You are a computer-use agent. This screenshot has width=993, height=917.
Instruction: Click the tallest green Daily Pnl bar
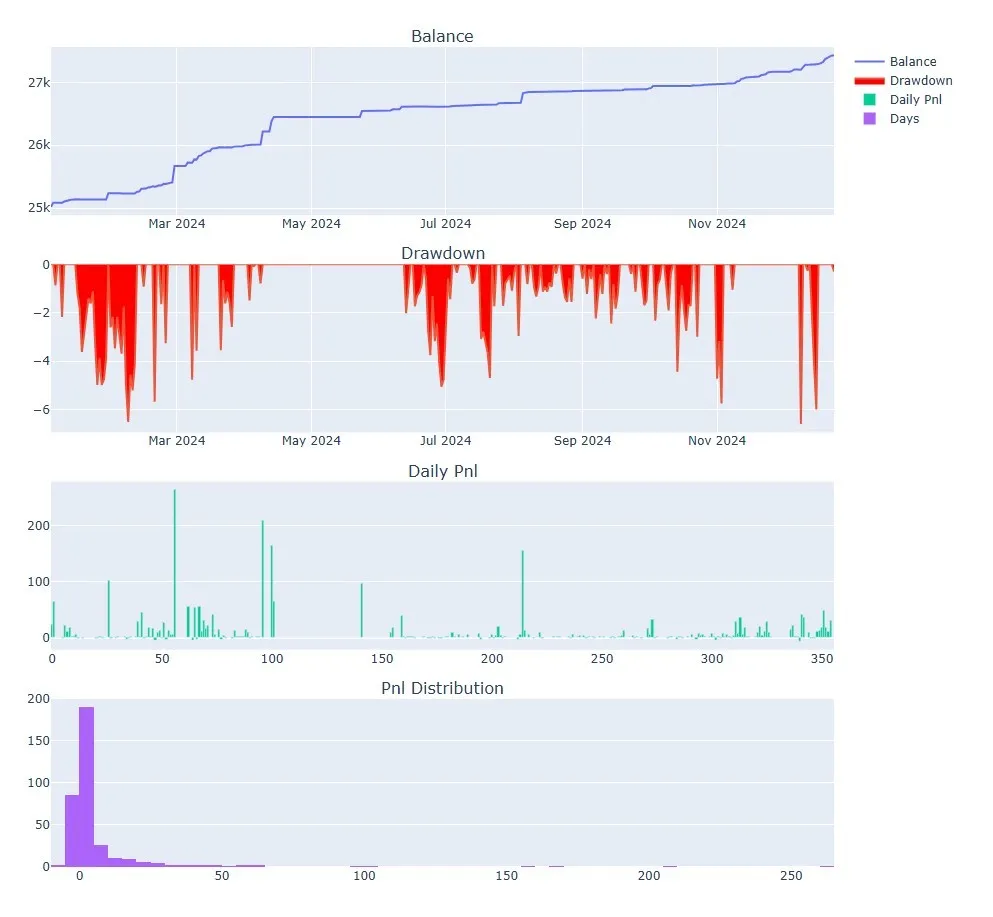175,564
